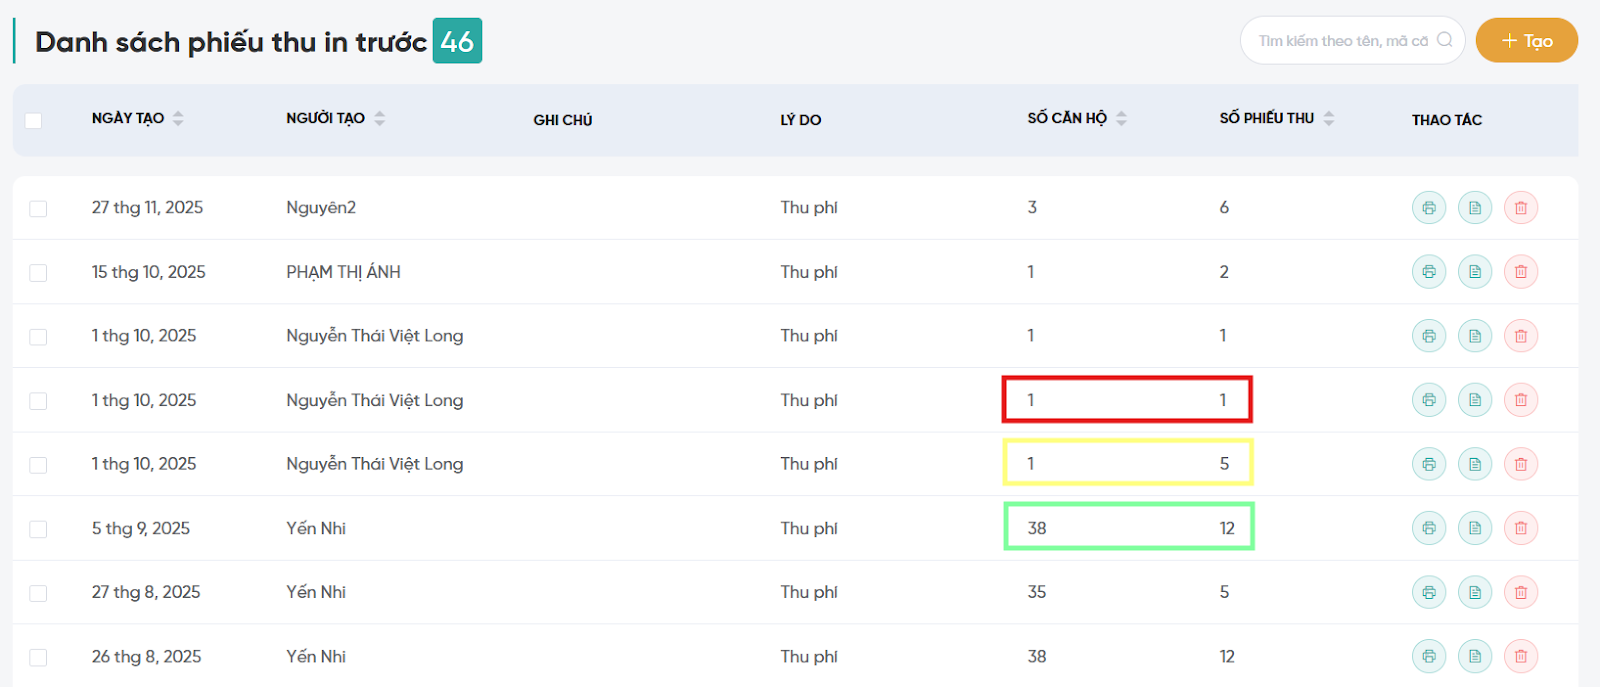Click trash icon in 15 thg 10 row
Image resolution: width=1600 pixels, height=687 pixels.
1520,272
